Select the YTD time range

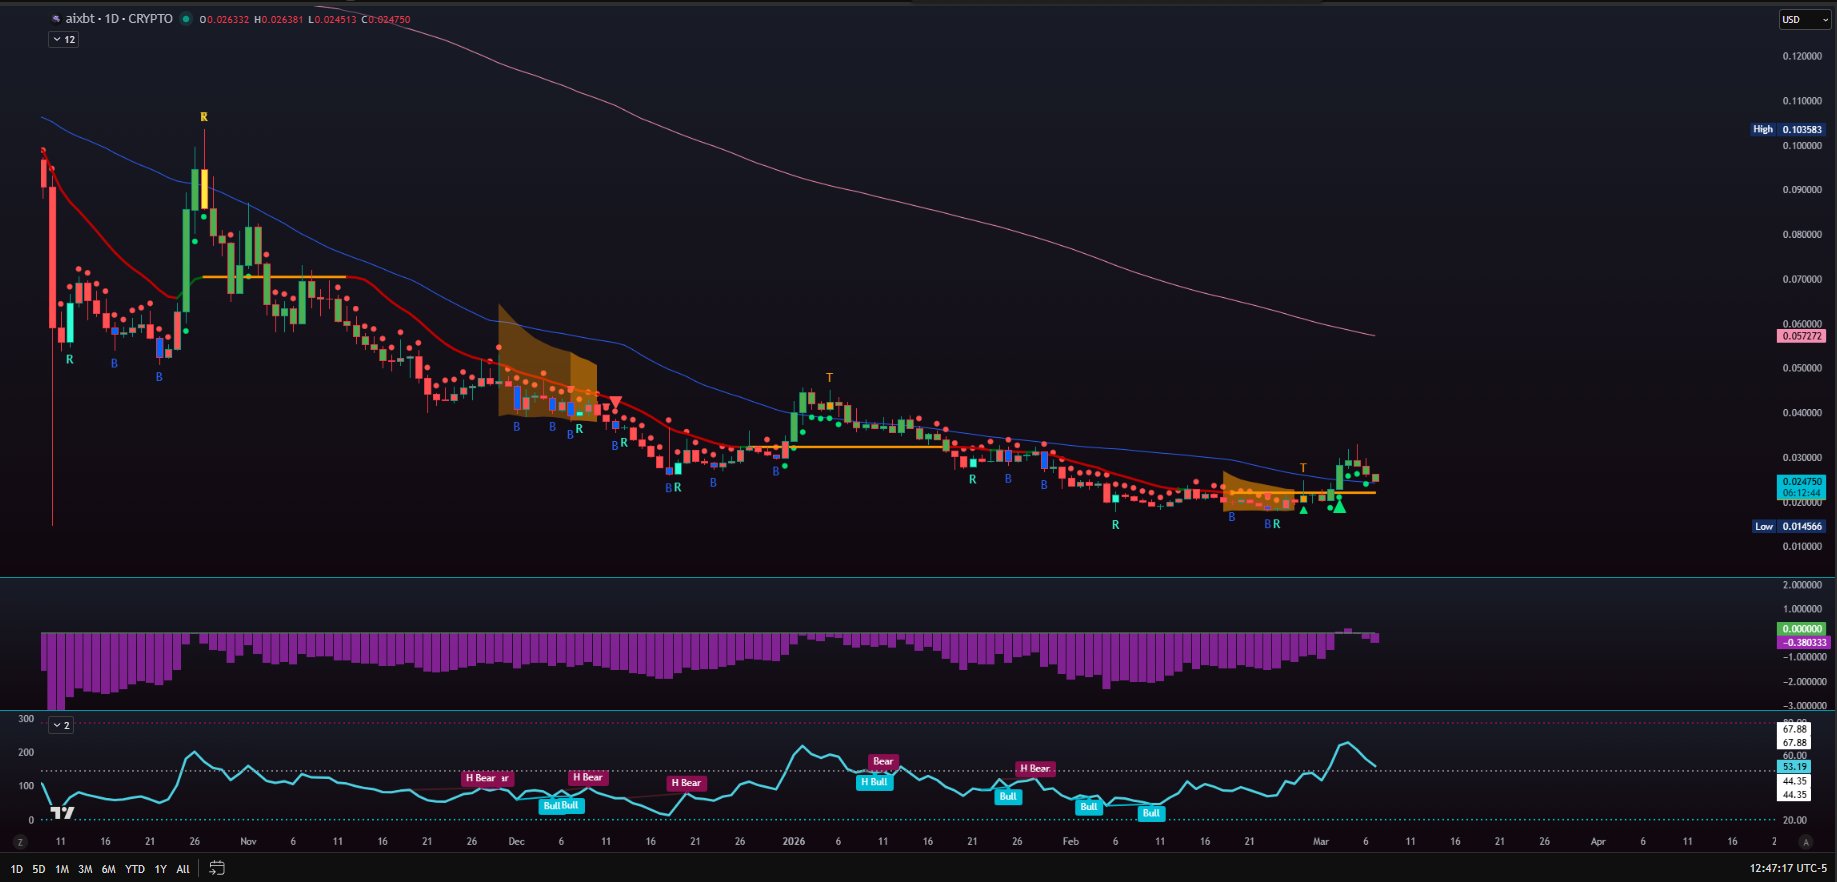[134, 869]
